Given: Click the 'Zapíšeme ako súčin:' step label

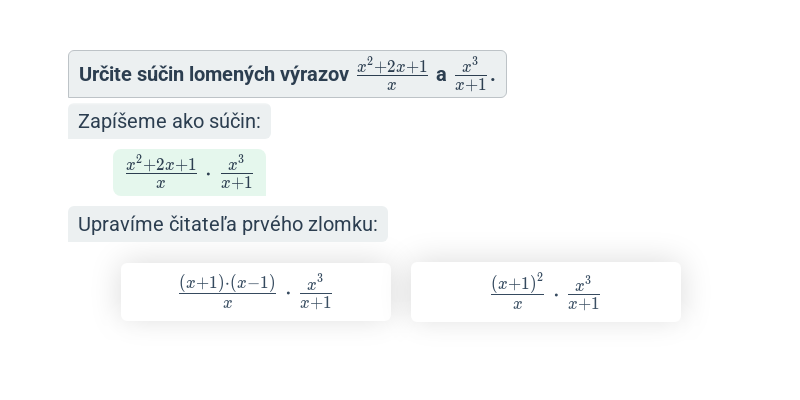Looking at the screenshot, I should 169,121.
